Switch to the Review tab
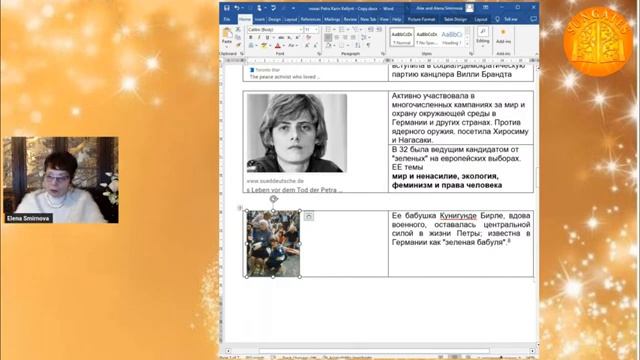 tap(350, 19)
